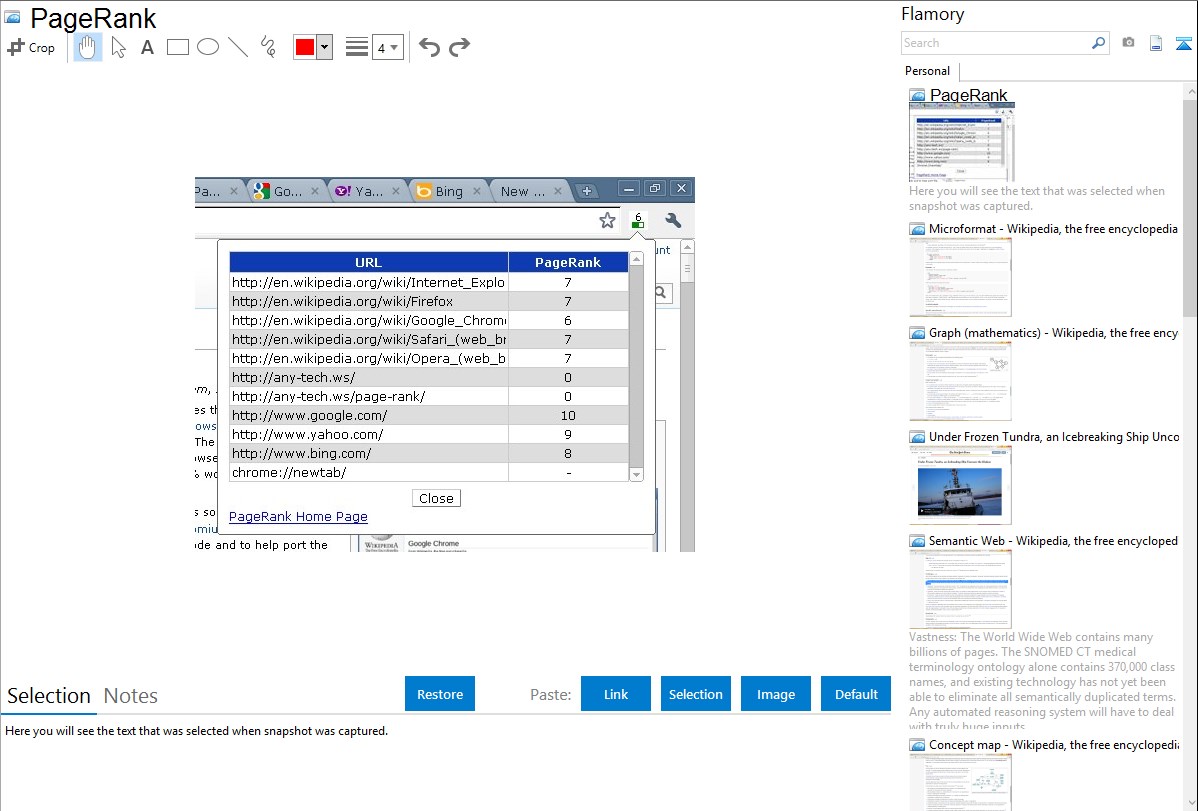Click the Restore button
This screenshot has width=1198, height=811.
pyautogui.click(x=440, y=694)
